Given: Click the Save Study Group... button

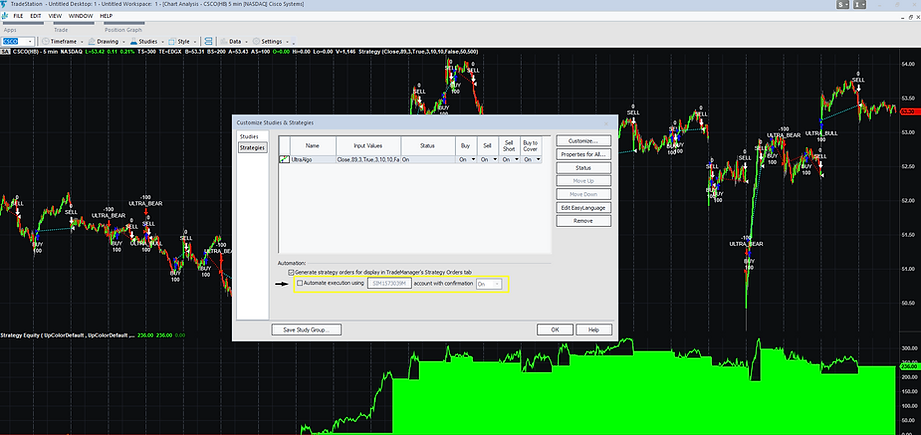Looking at the screenshot, I should click(306, 329).
